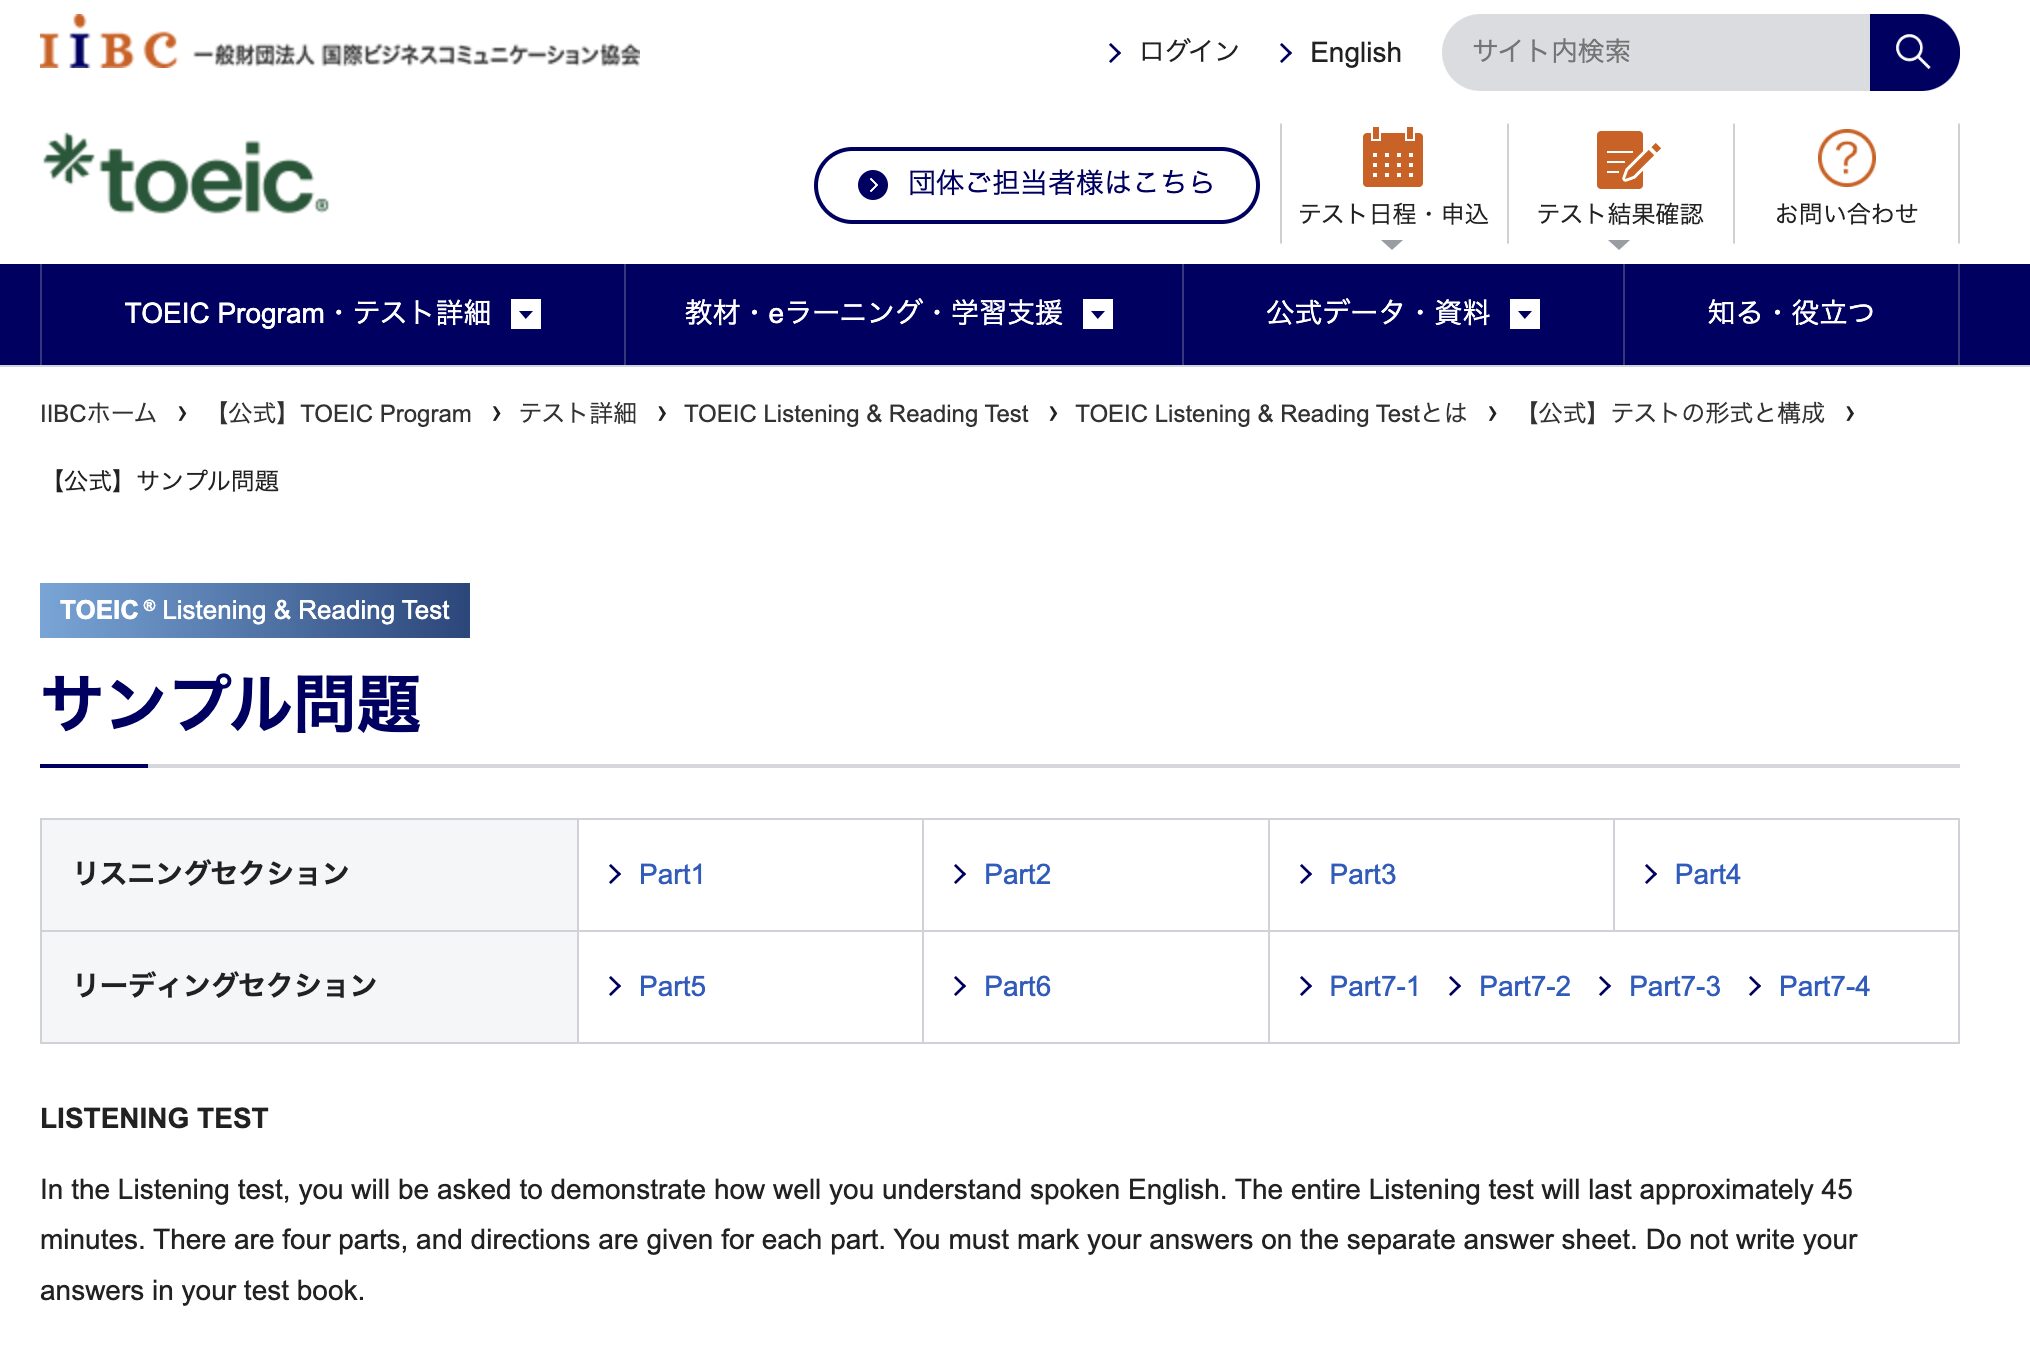The width and height of the screenshot is (2030, 1360).
Task: Jump to Part3 sample questions
Action: tap(1362, 875)
